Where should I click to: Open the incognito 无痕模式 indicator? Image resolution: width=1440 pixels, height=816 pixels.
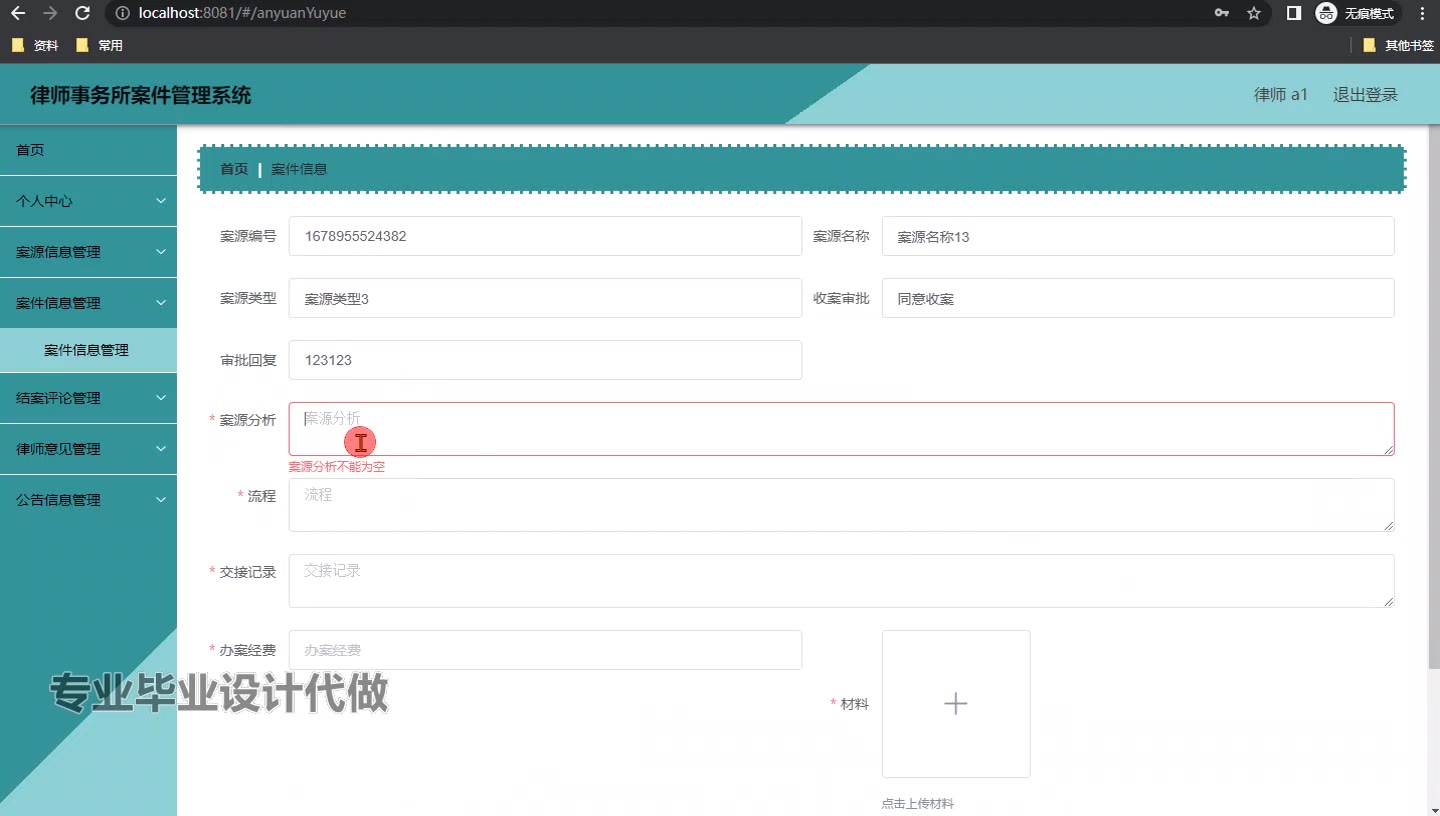[x=1355, y=13]
